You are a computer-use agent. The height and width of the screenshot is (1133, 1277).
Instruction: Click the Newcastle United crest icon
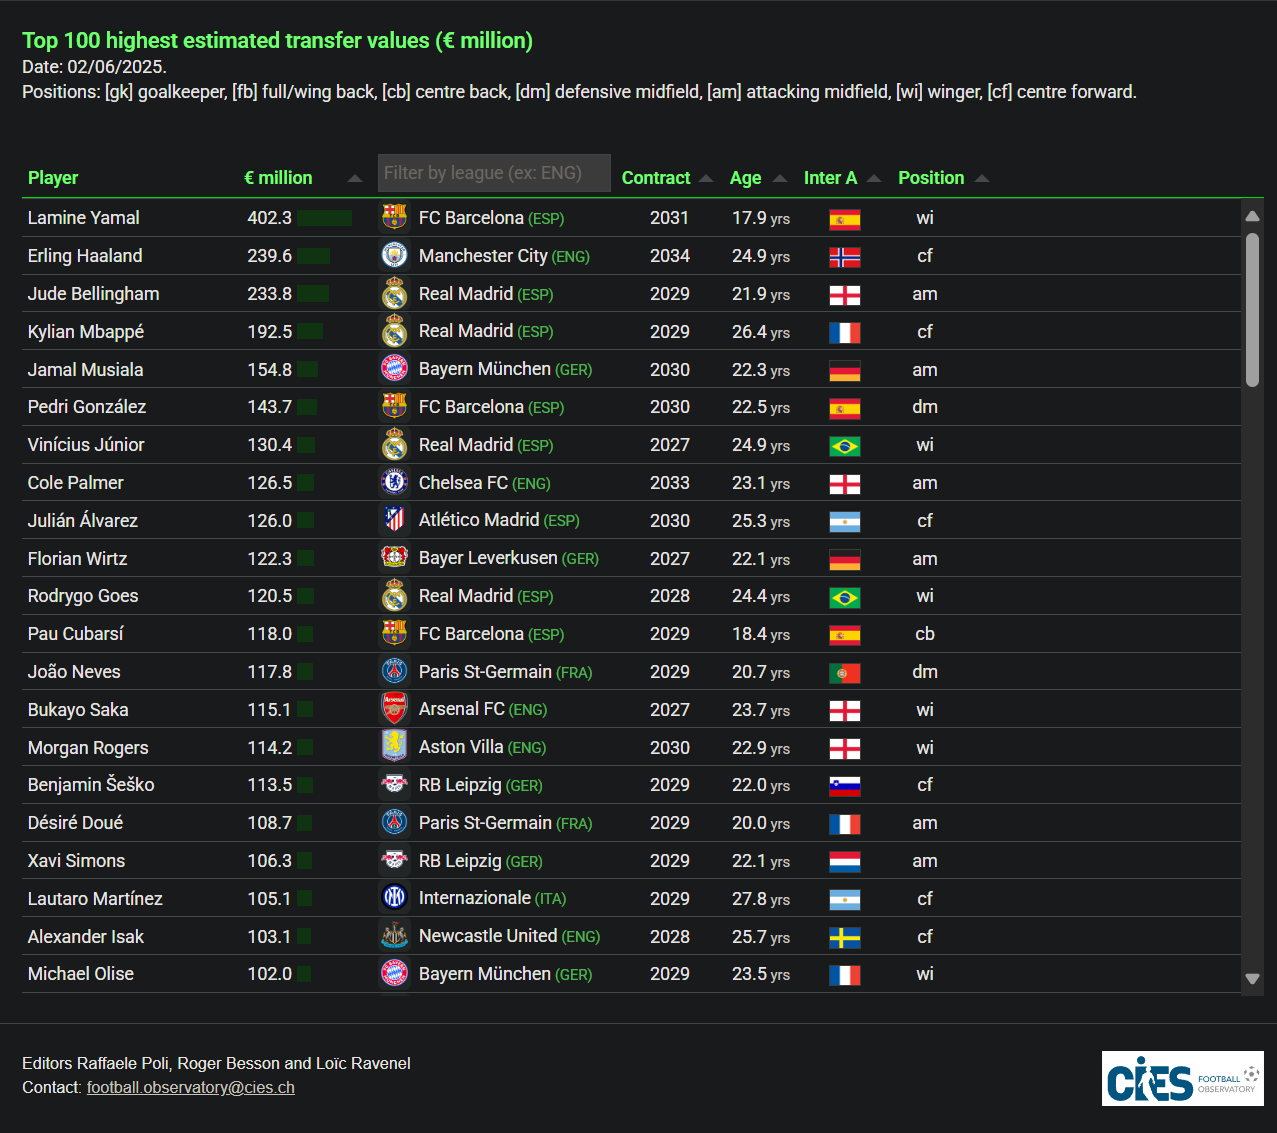click(395, 936)
